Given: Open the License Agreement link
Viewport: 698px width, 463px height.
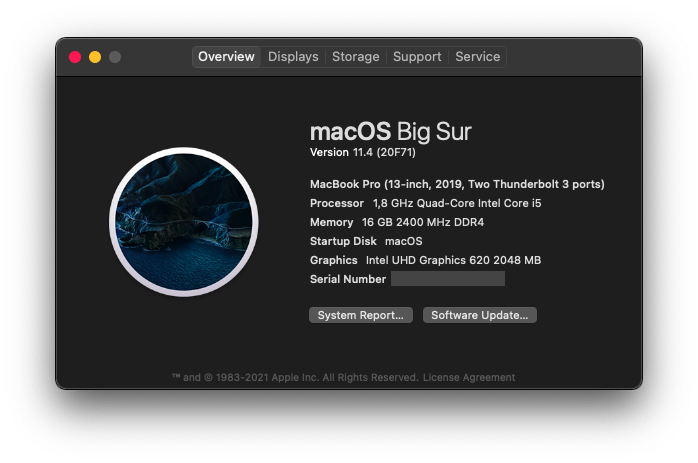Looking at the screenshot, I should (469, 378).
